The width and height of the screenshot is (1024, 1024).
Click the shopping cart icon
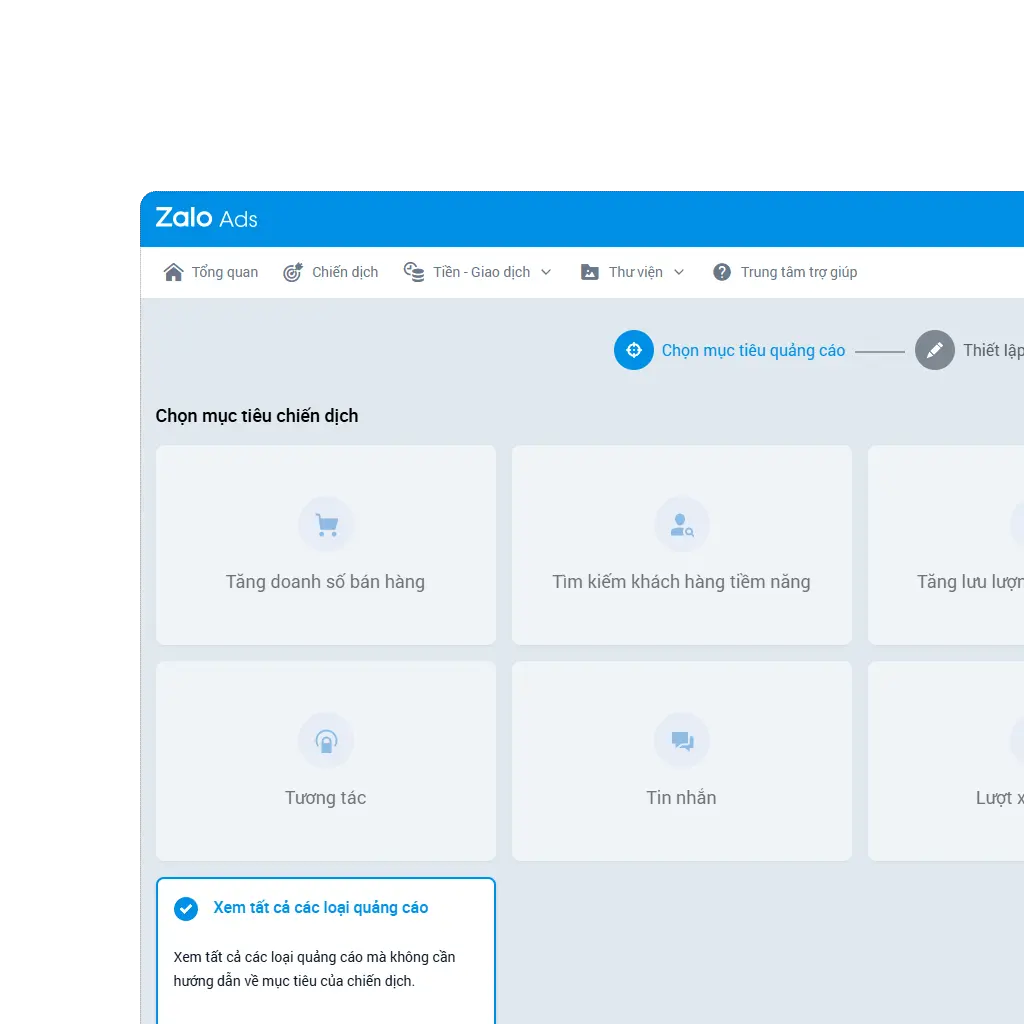pos(326,524)
